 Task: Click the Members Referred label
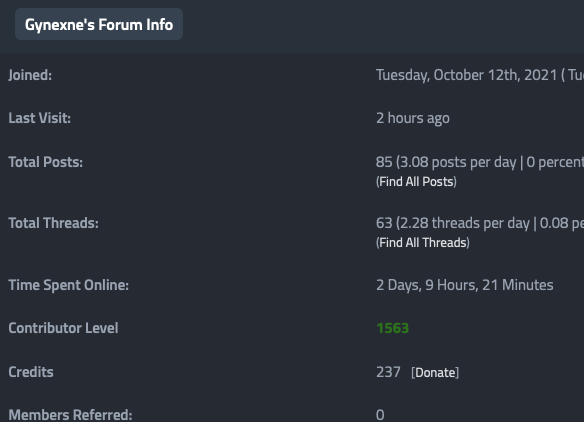click(x=70, y=415)
